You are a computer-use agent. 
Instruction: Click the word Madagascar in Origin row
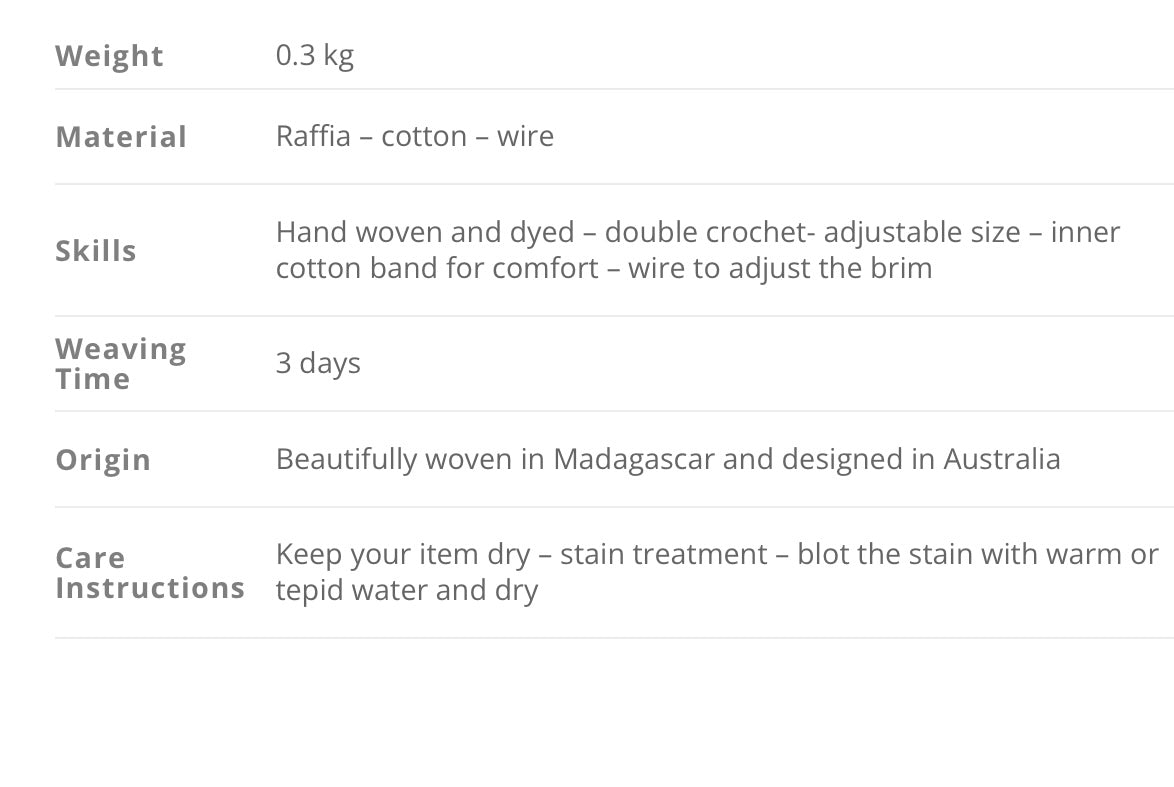(x=634, y=459)
